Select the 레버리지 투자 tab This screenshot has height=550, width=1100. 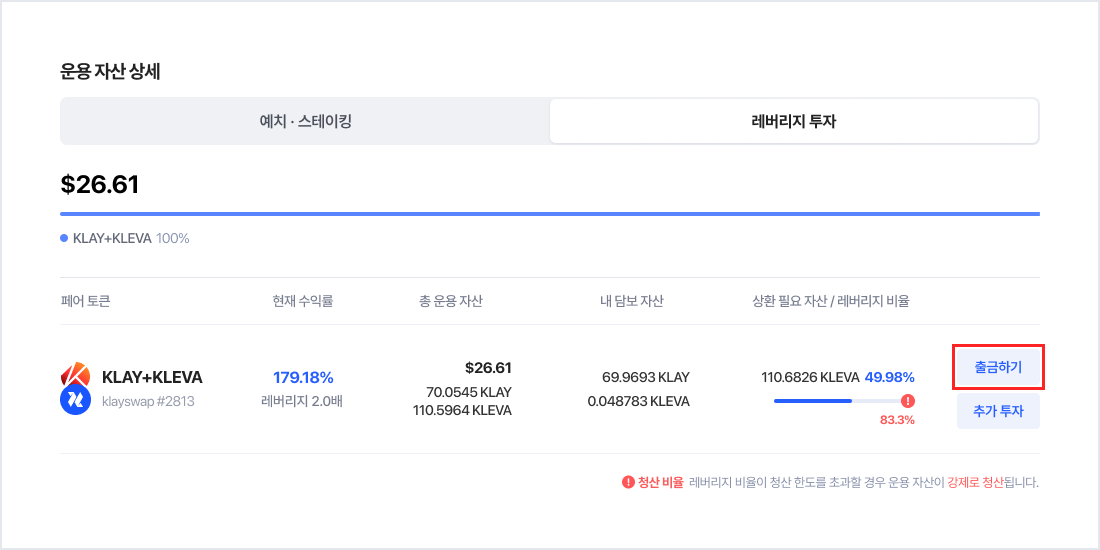(x=793, y=121)
